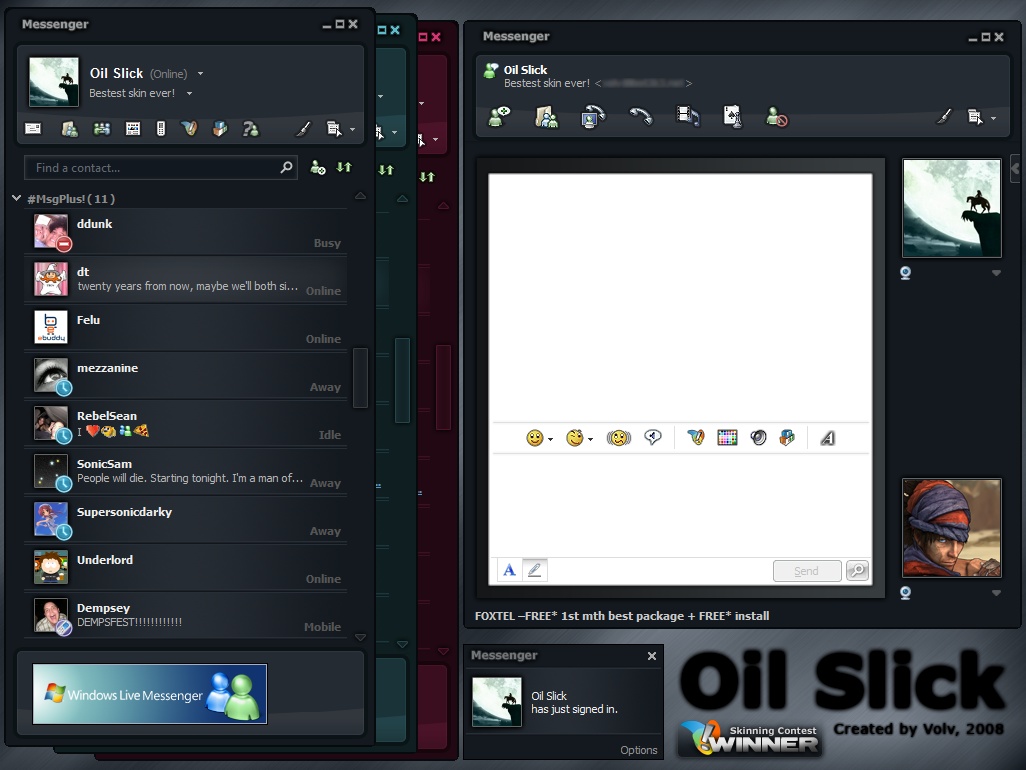This screenshot has height=770, width=1026.
Task: Select contact mezzanine in the list
Action: tap(185, 376)
